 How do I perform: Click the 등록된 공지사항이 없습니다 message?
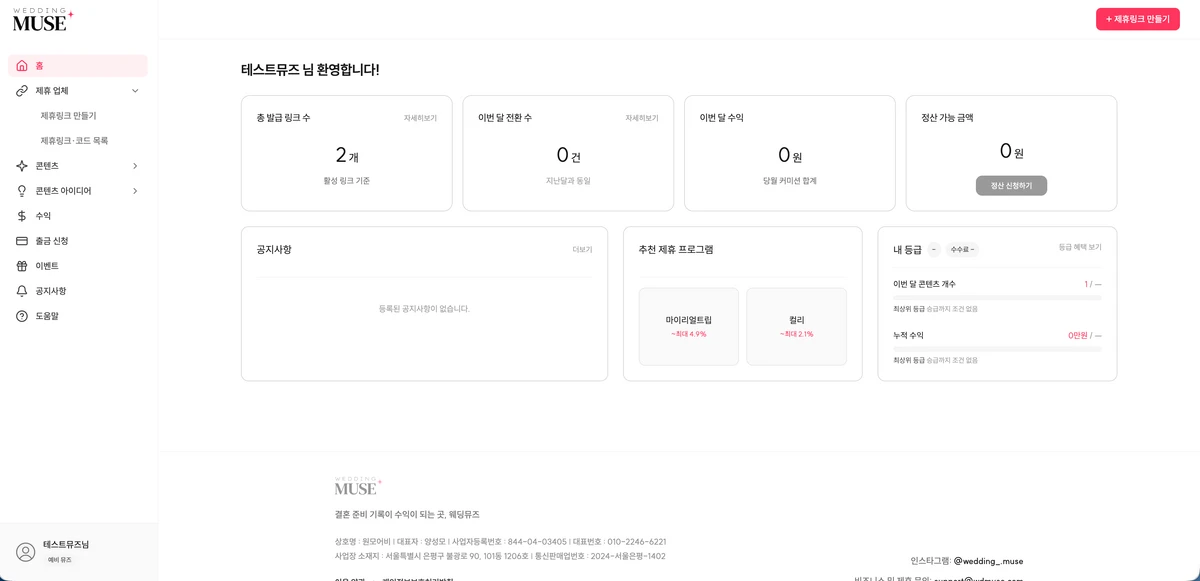tap(424, 309)
